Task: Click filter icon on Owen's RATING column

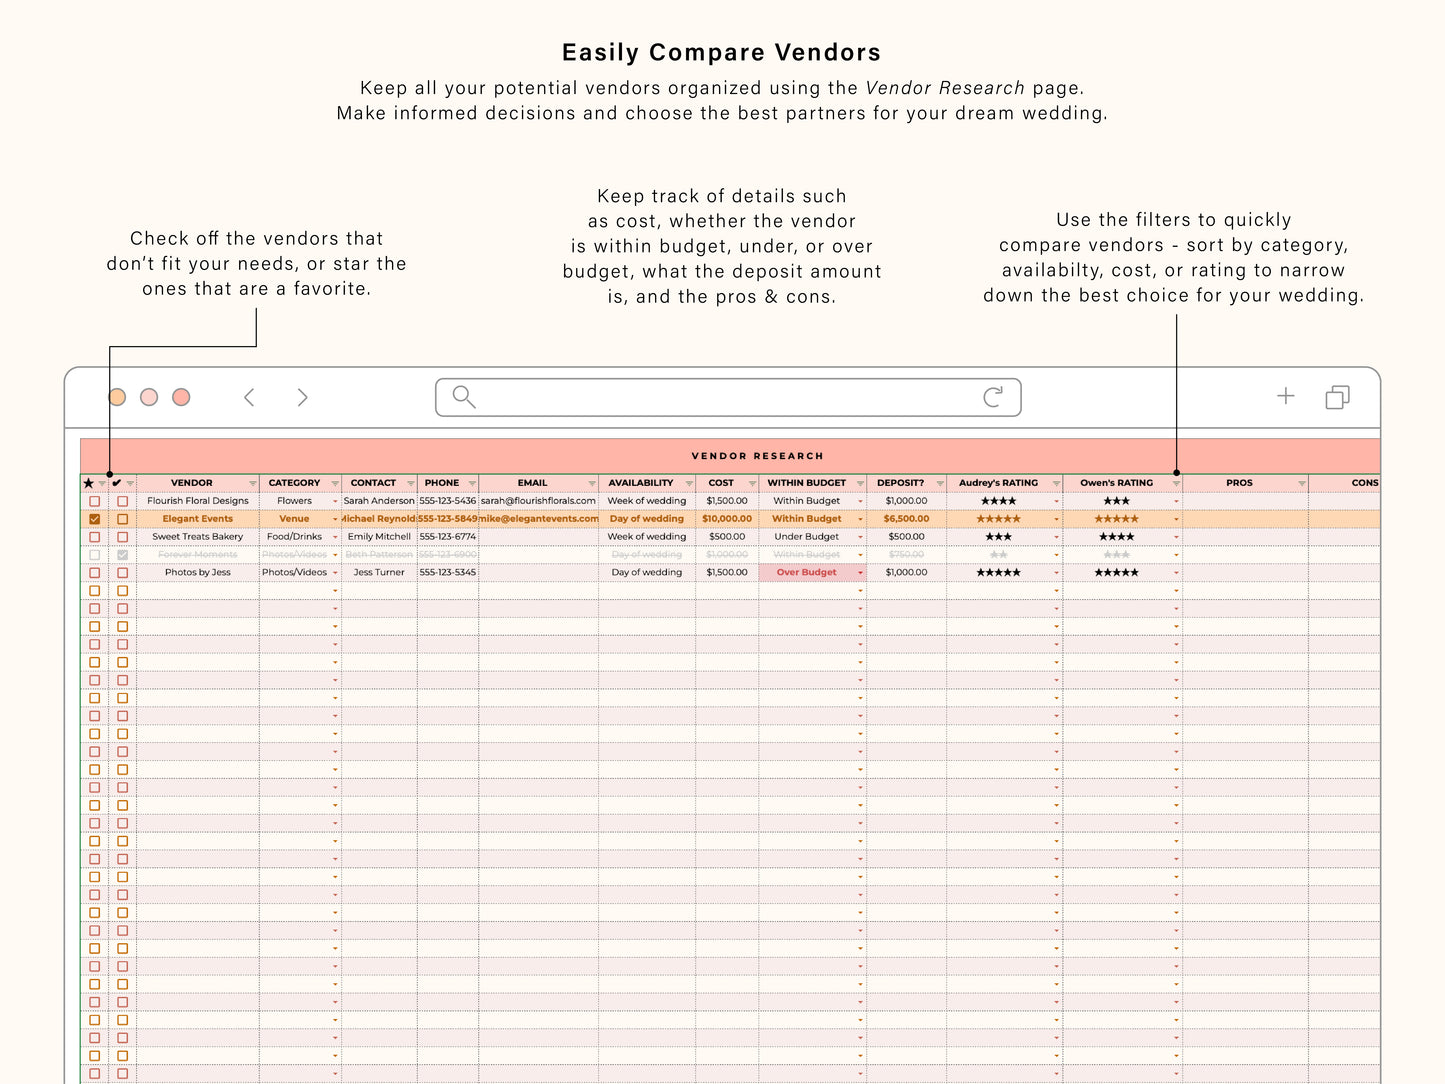Action: pyautogui.click(x=1176, y=484)
